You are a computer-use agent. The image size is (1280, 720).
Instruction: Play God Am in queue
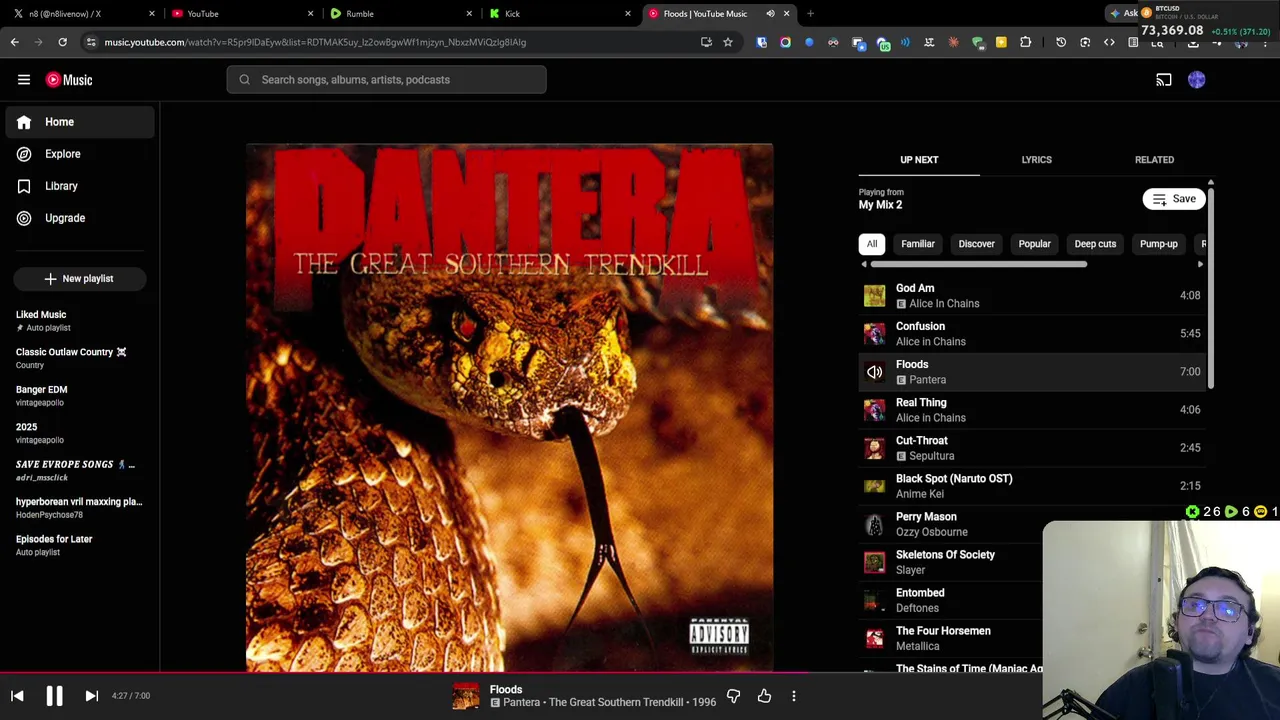coord(1032,296)
